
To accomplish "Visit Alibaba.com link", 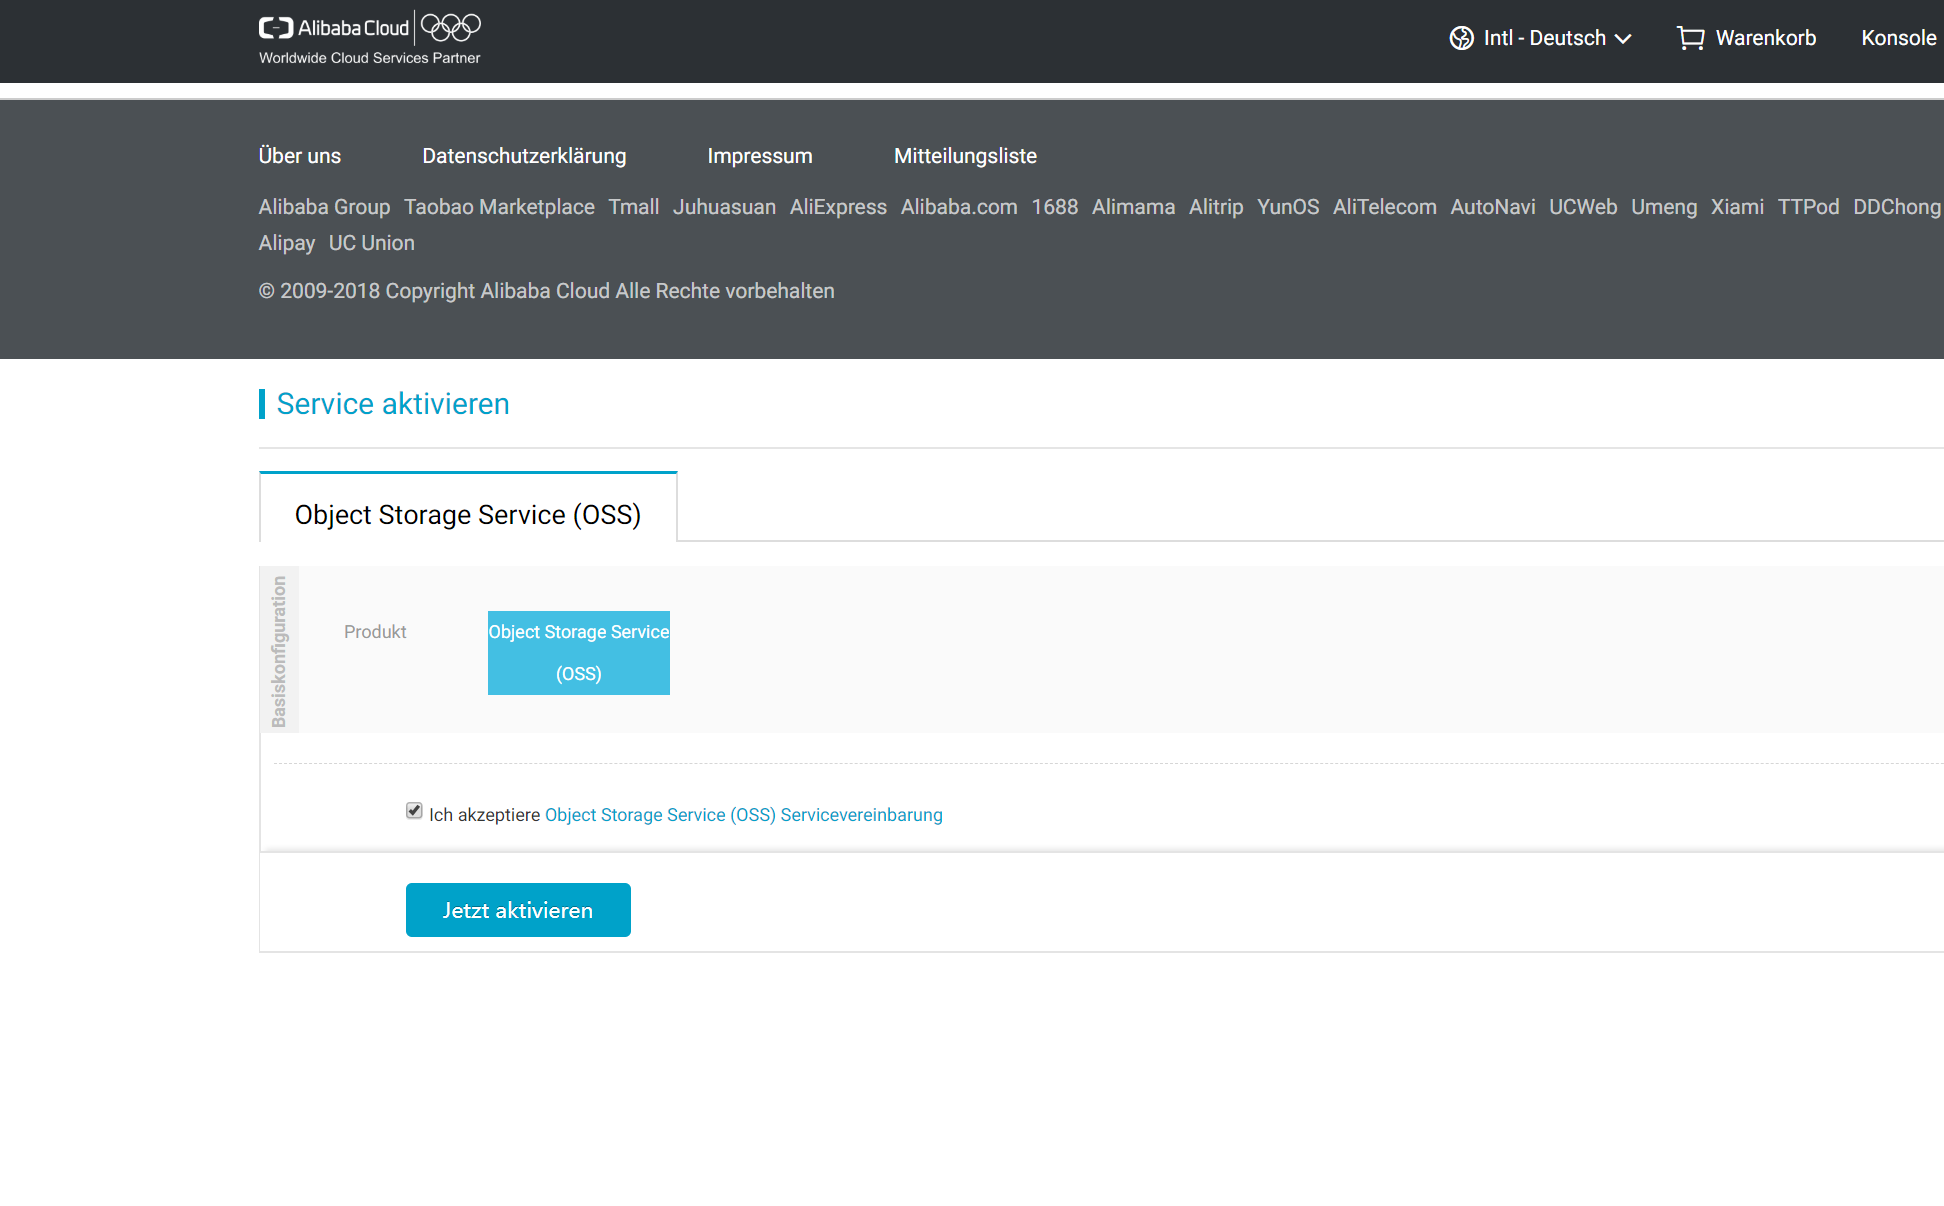I will click(x=959, y=207).
